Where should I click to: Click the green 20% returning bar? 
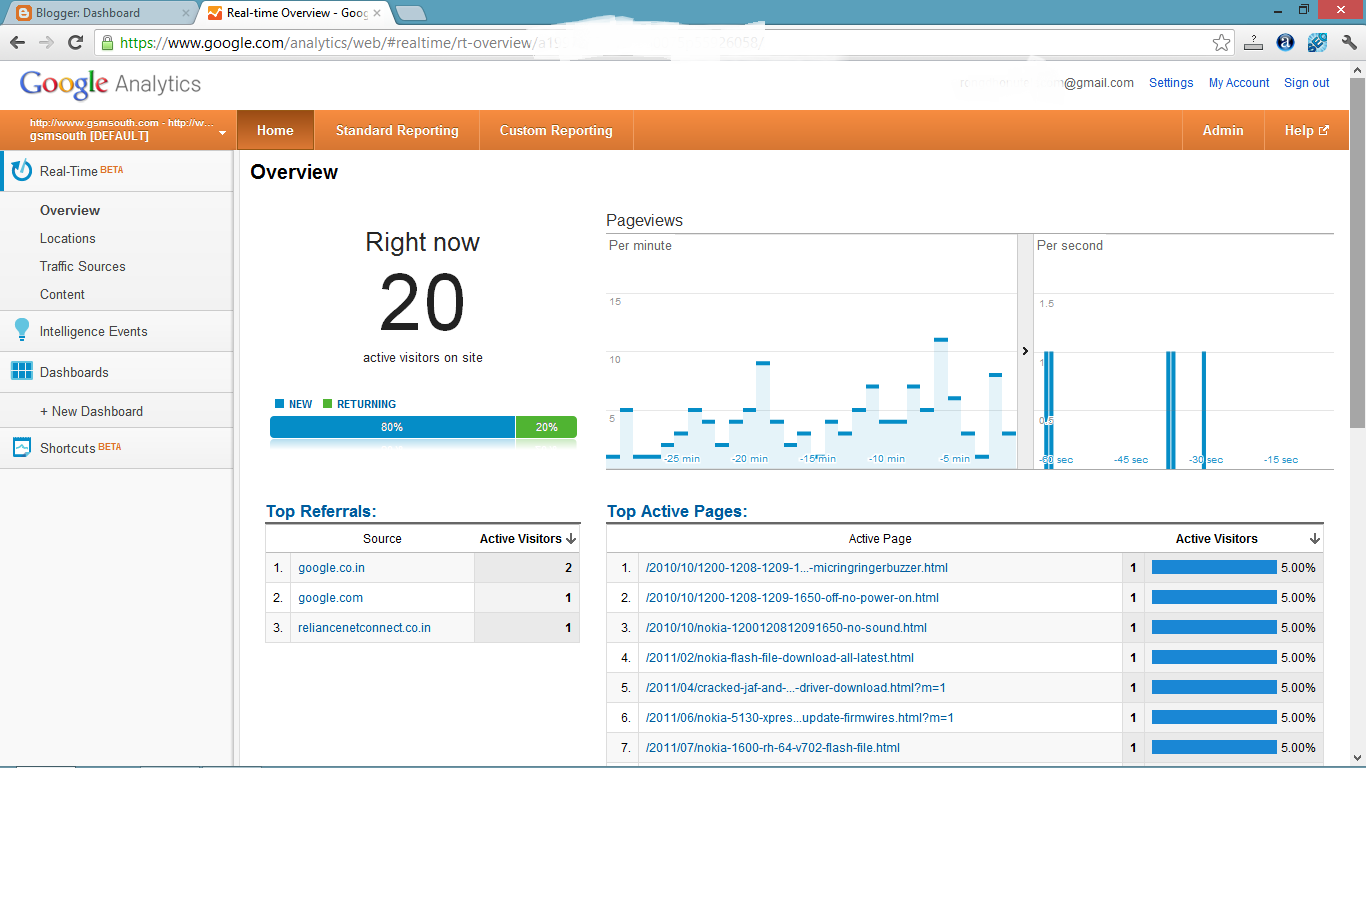[x=546, y=427]
